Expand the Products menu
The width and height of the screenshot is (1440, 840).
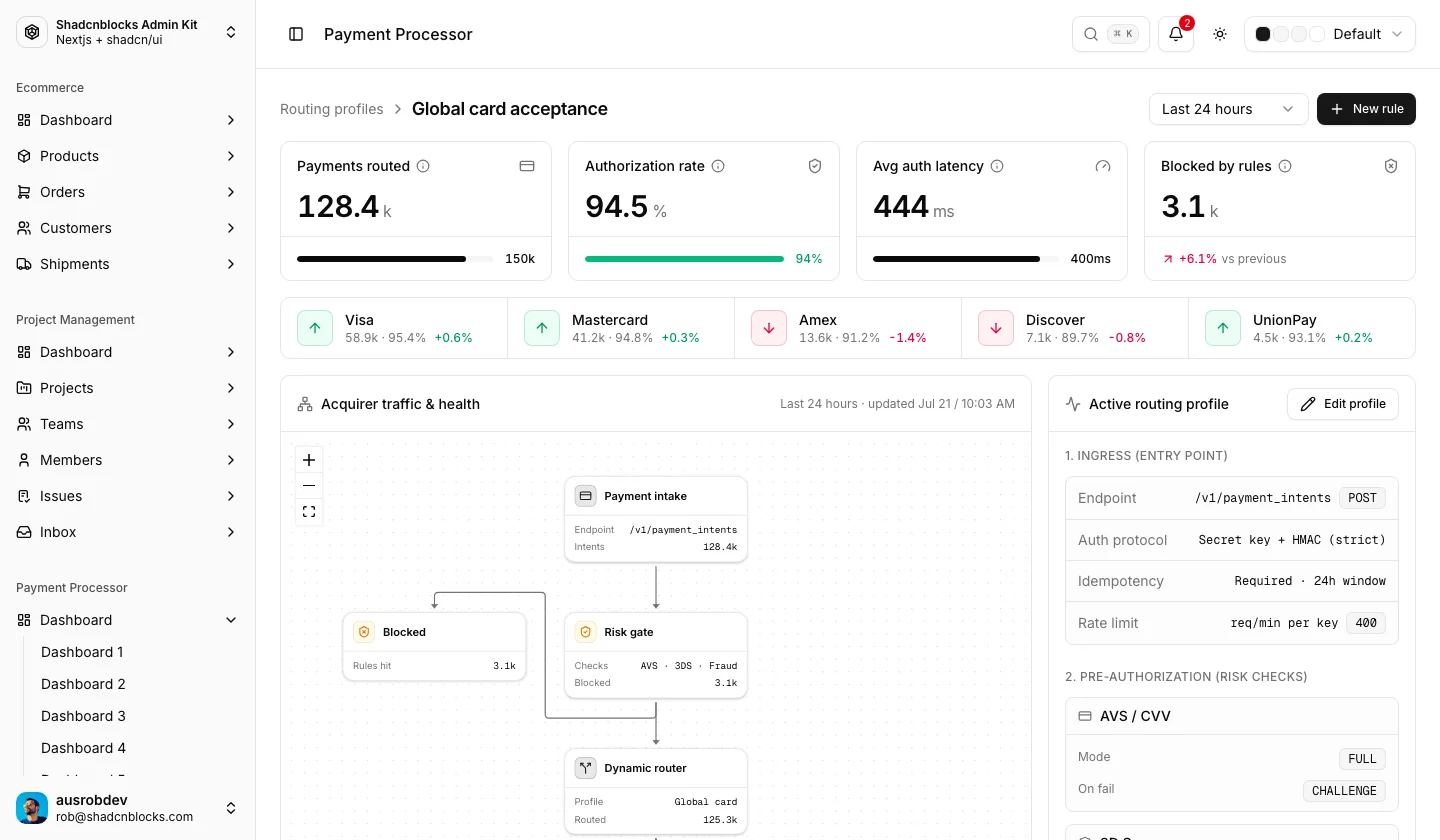click(x=128, y=156)
